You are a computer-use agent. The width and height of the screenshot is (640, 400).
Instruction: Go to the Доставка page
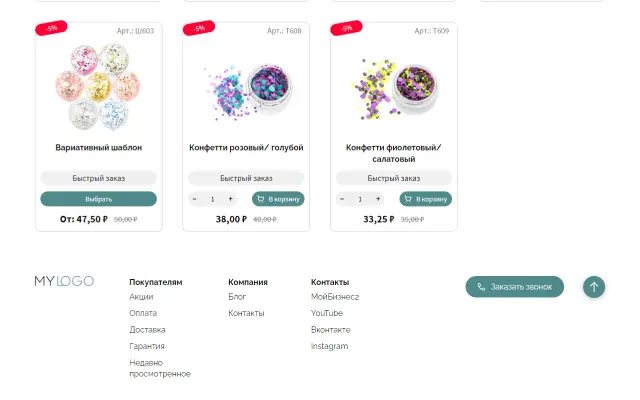pyautogui.click(x=147, y=330)
